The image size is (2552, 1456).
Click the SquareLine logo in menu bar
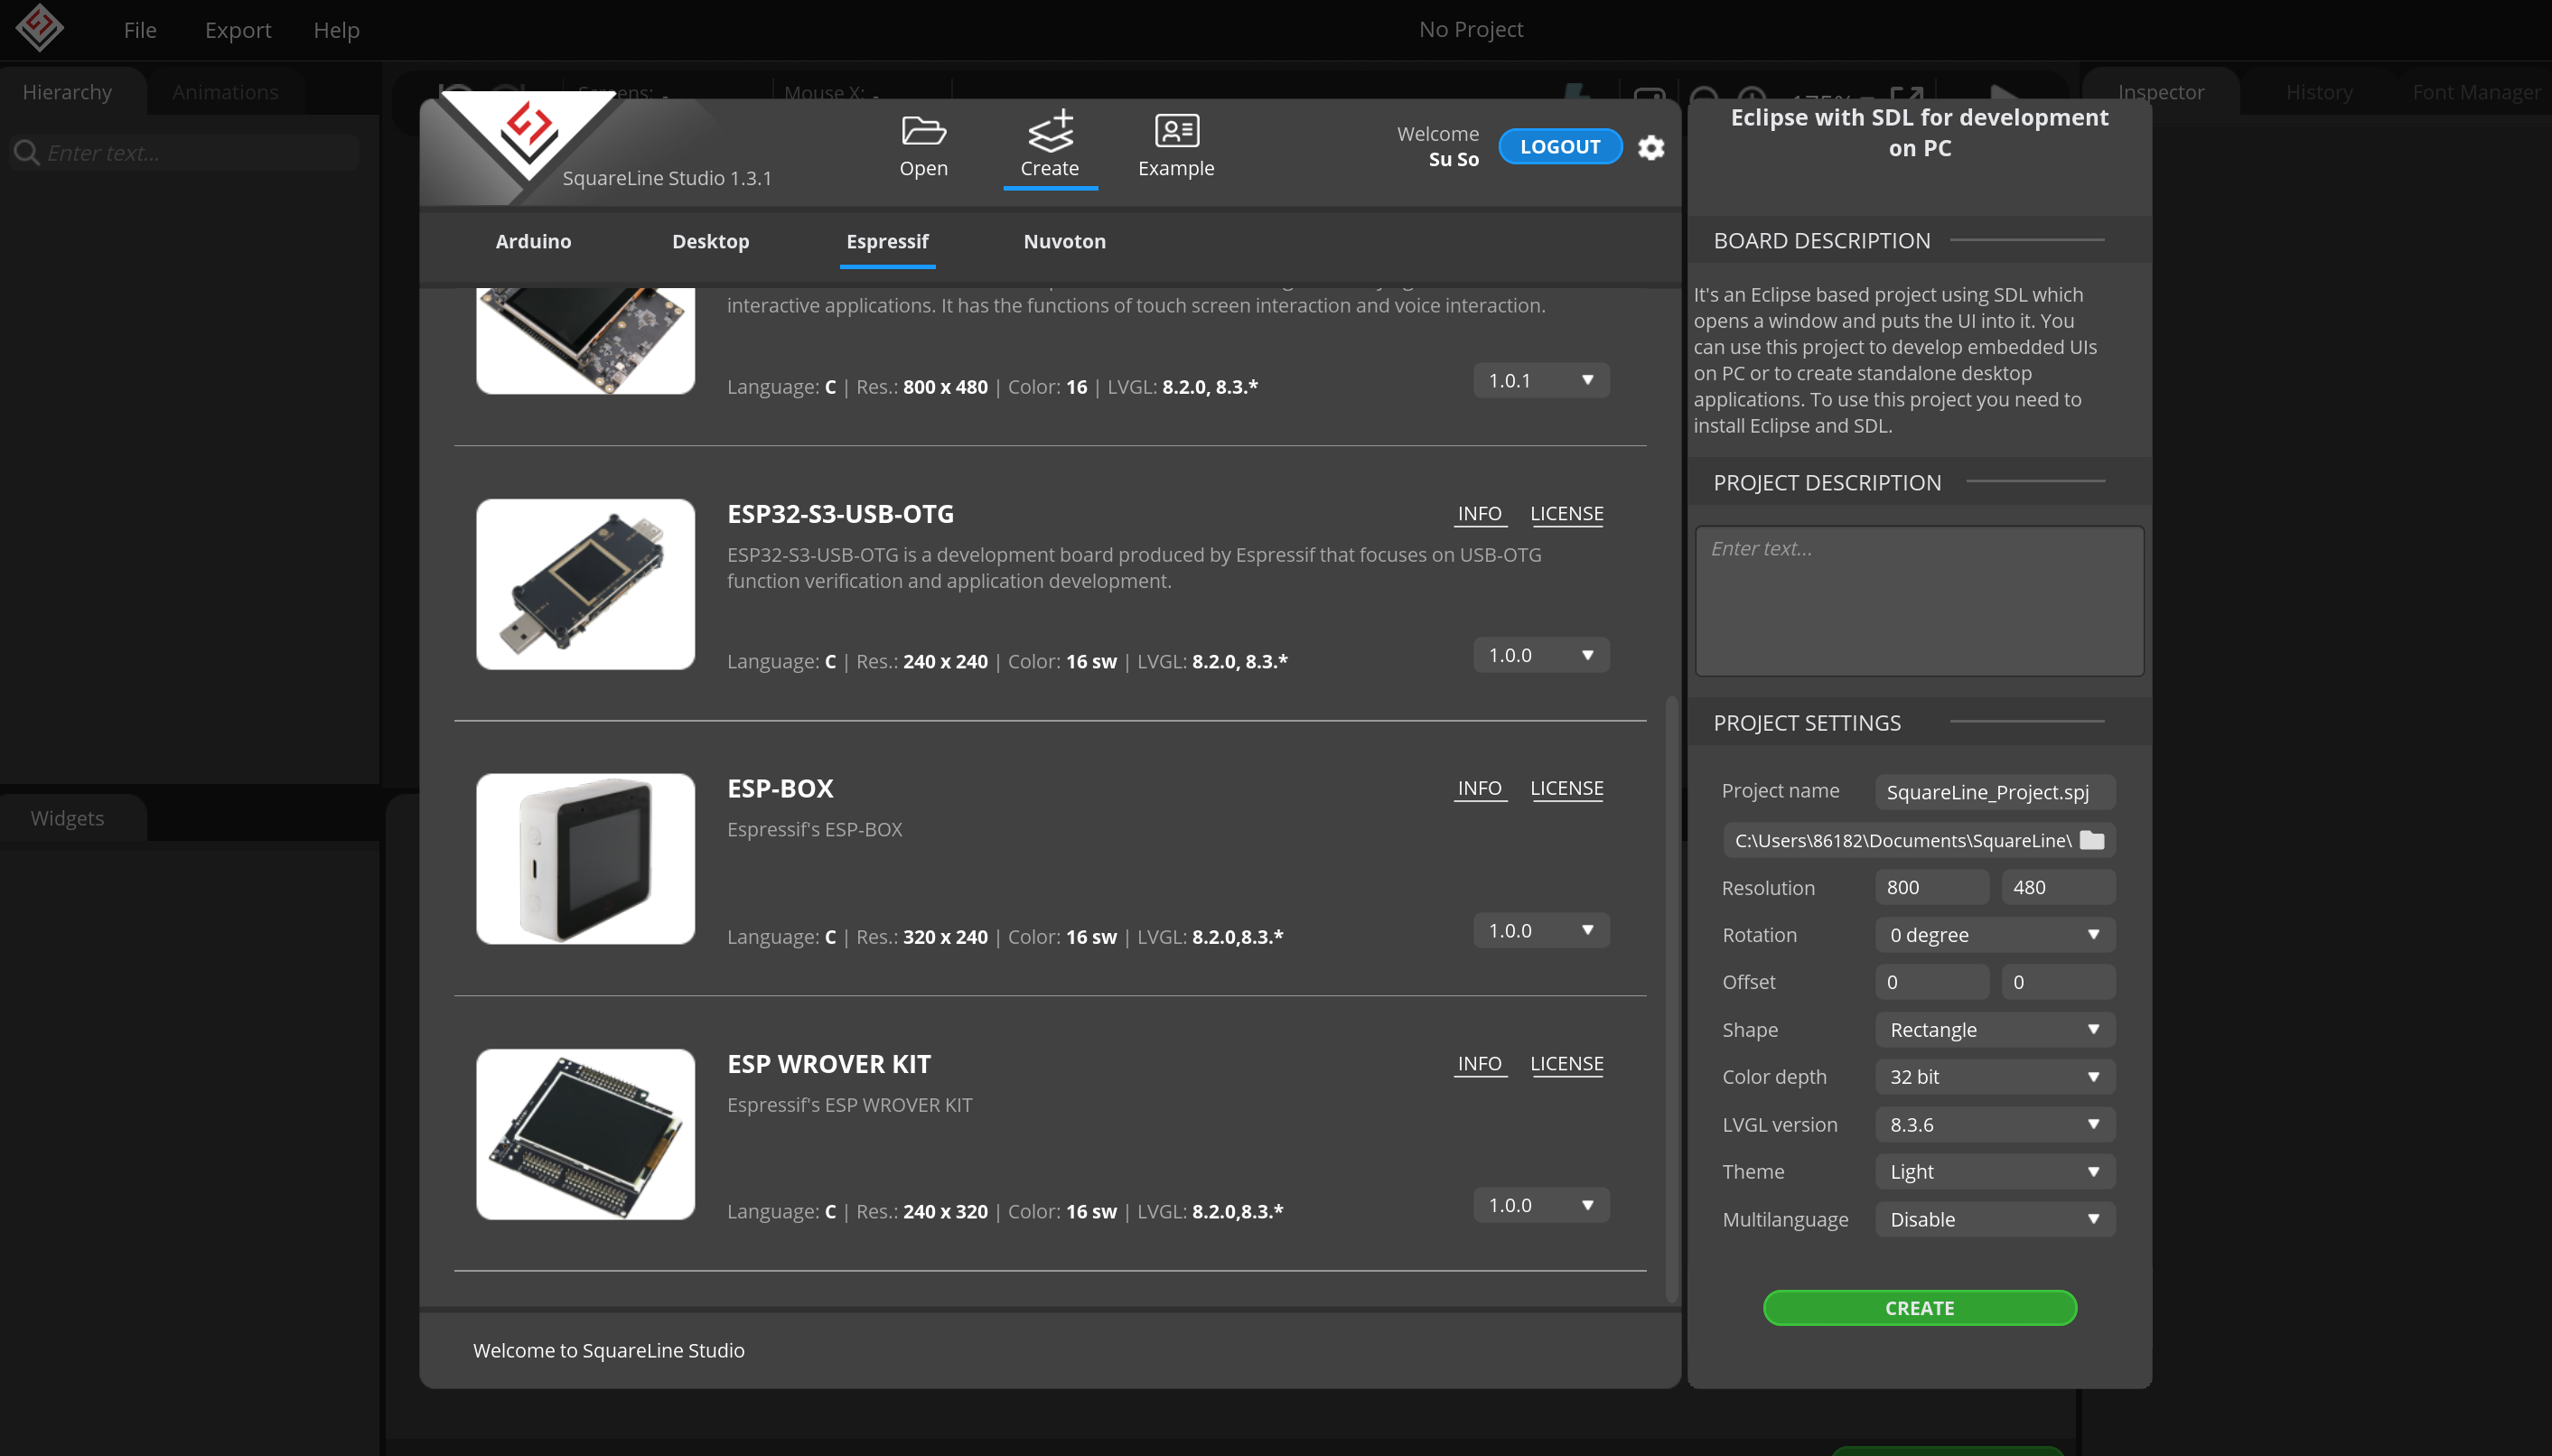(40, 28)
